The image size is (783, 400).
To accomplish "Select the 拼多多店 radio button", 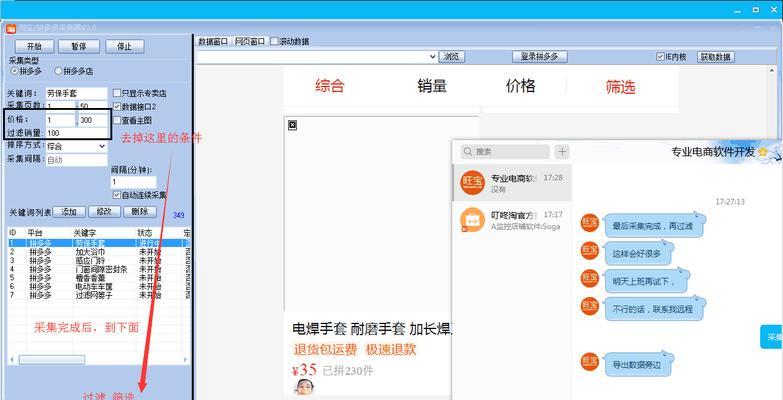I will tap(58, 71).
